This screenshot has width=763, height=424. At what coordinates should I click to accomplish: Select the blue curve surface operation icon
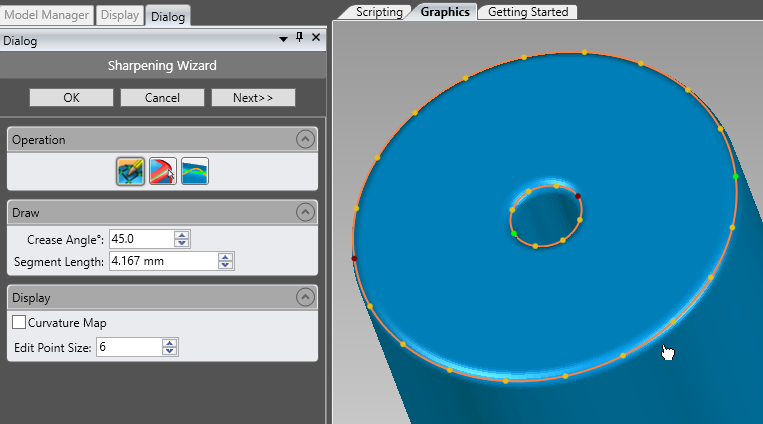[x=195, y=171]
